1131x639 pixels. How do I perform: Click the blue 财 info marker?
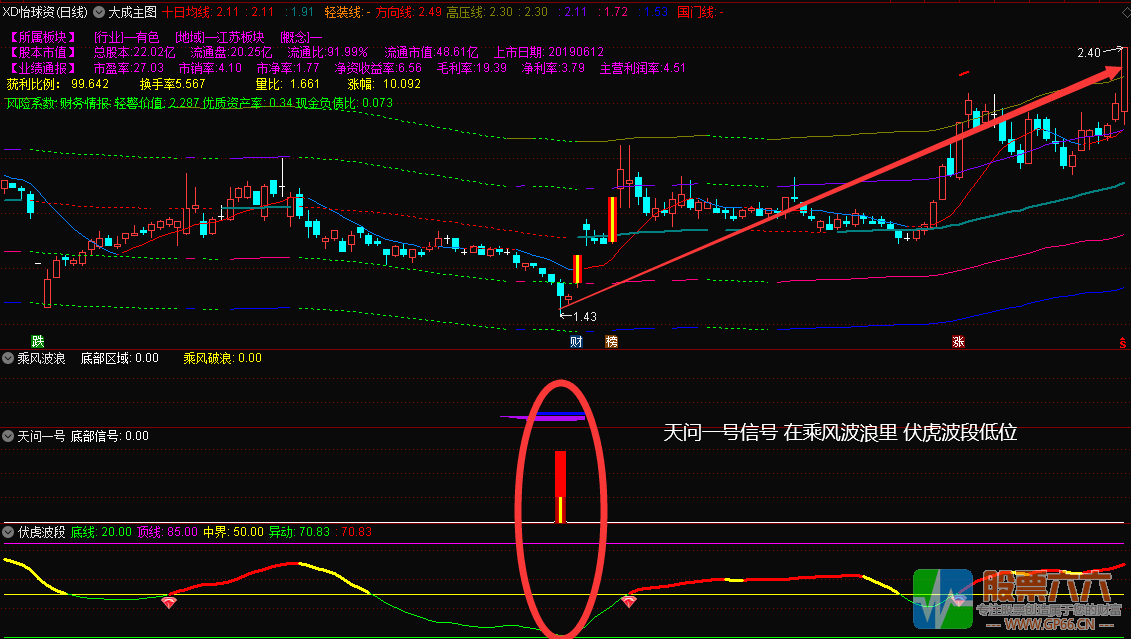point(576,342)
